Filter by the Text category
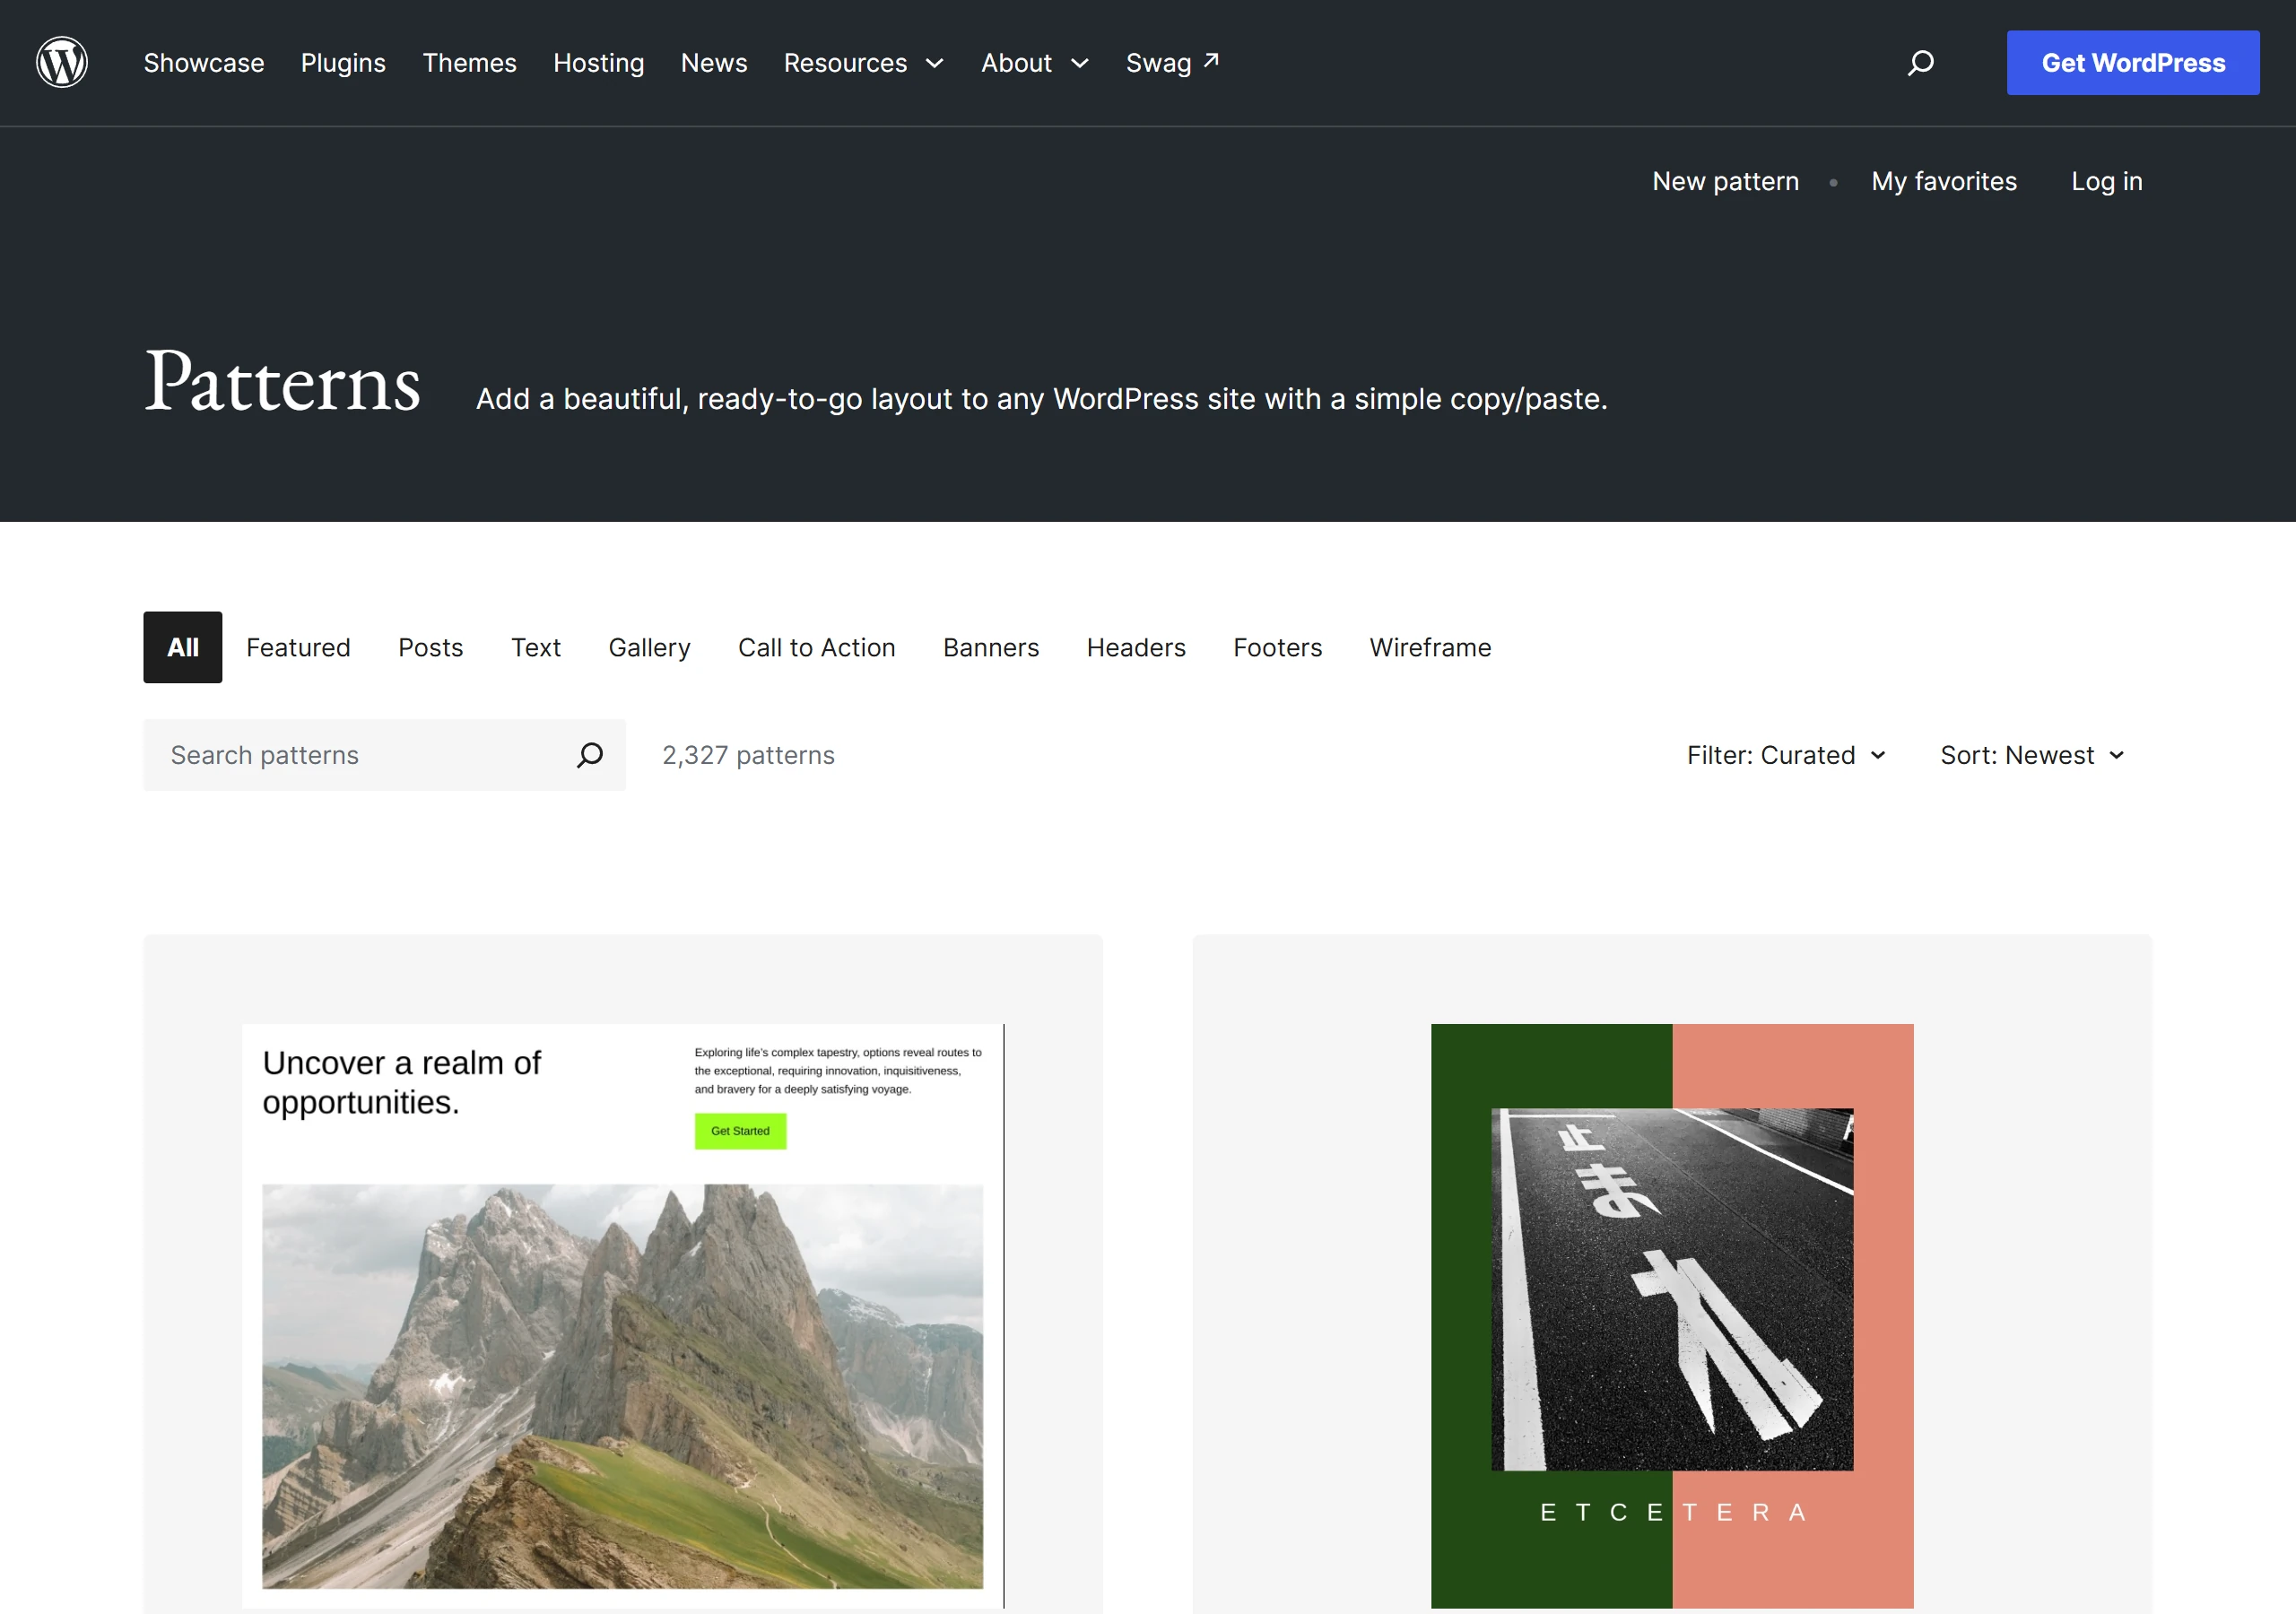This screenshot has height=1614, width=2296. pyautogui.click(x=536, y=647)
